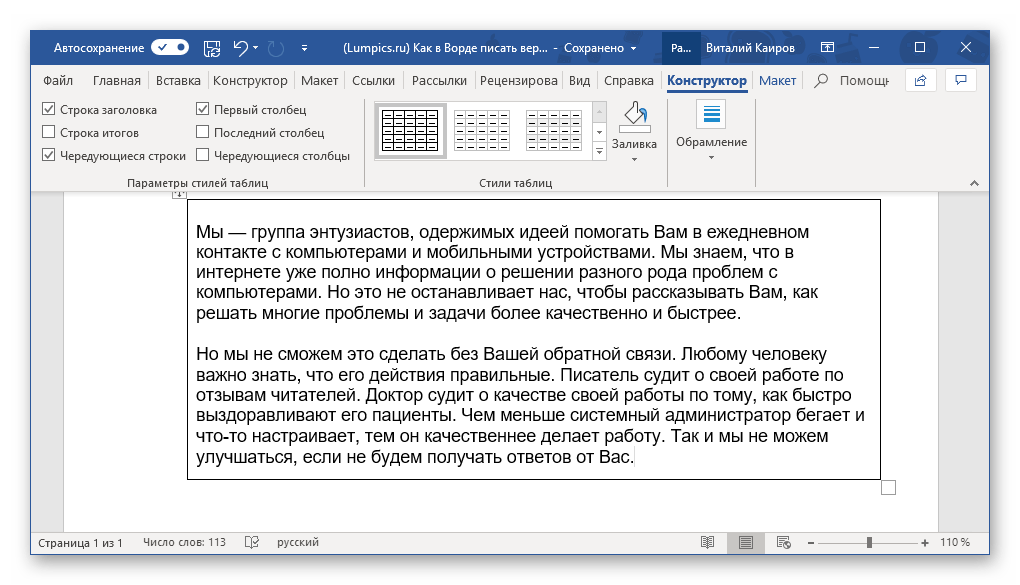Open Quick Access Toolbar customize dropdown

pos(304,48)
